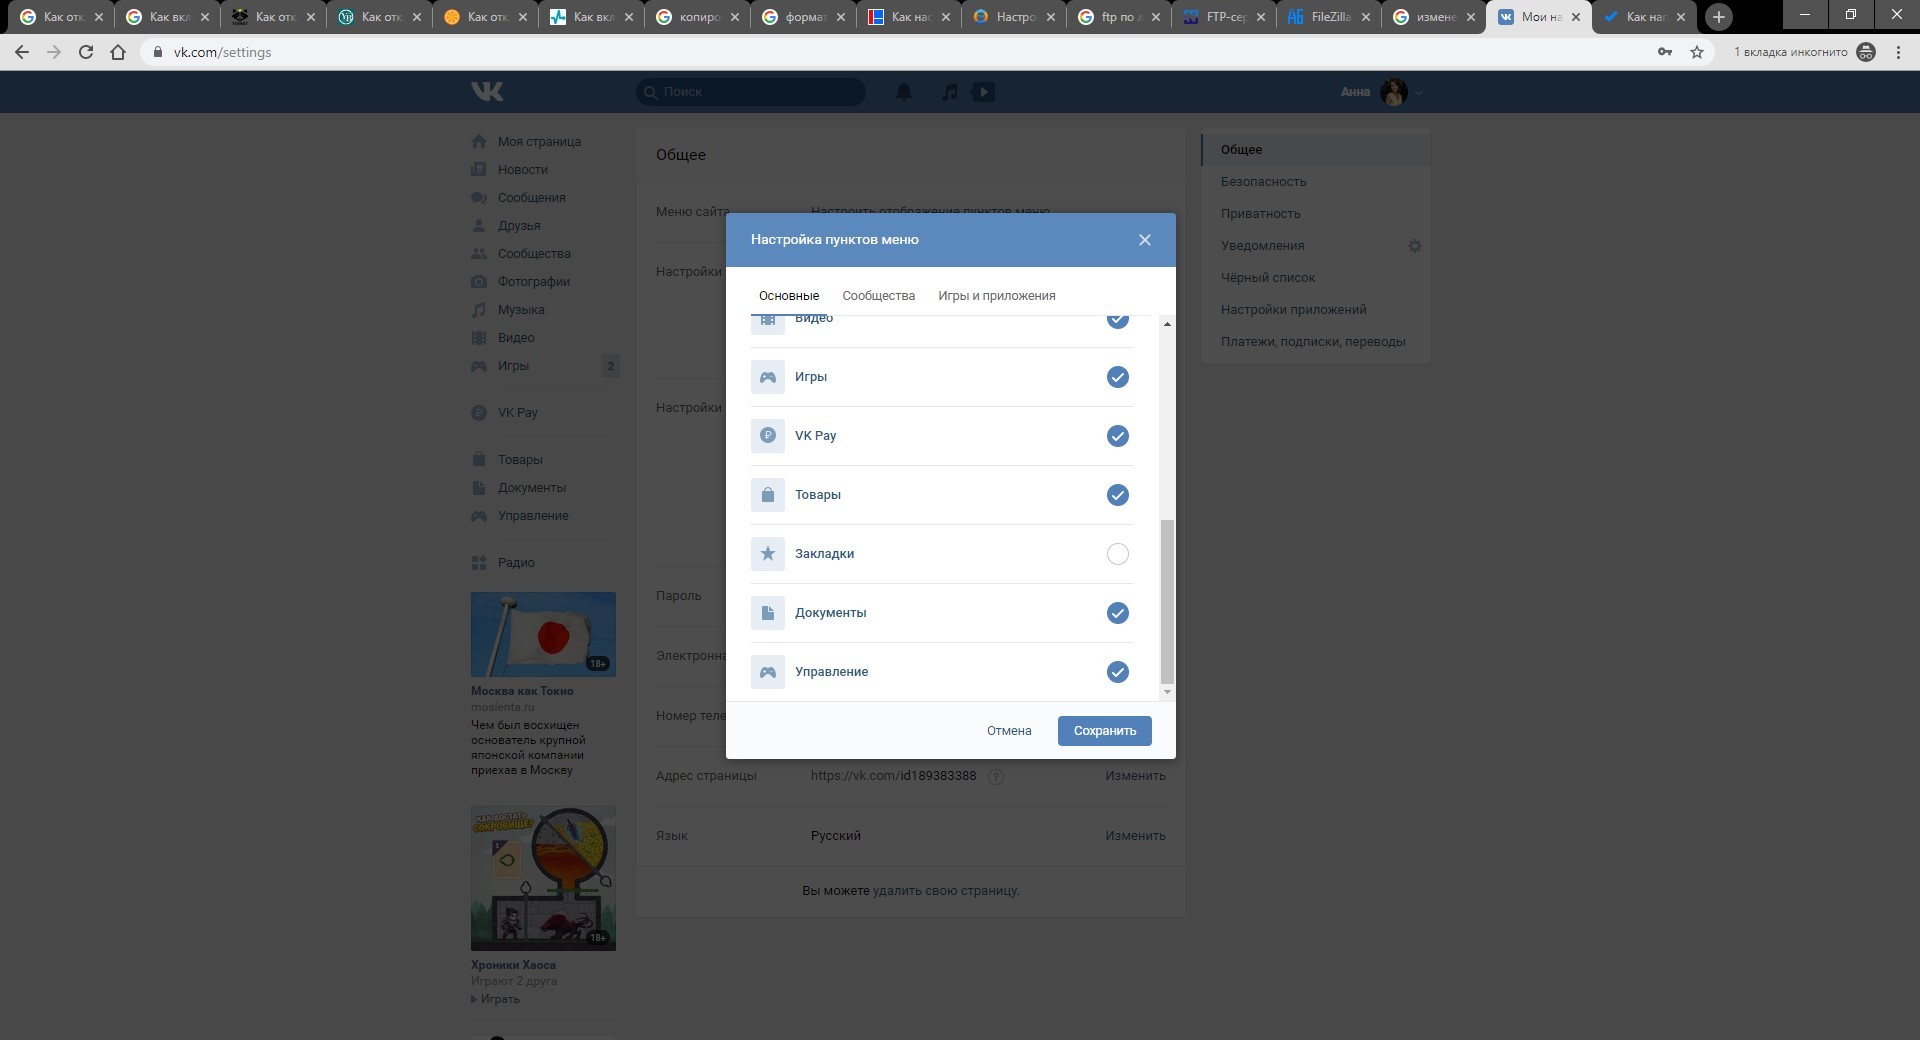Viewport: 1920px width, 1040px height.
Task: Click the Музыка note icon in sidebar
Action: tap(479, 310)
